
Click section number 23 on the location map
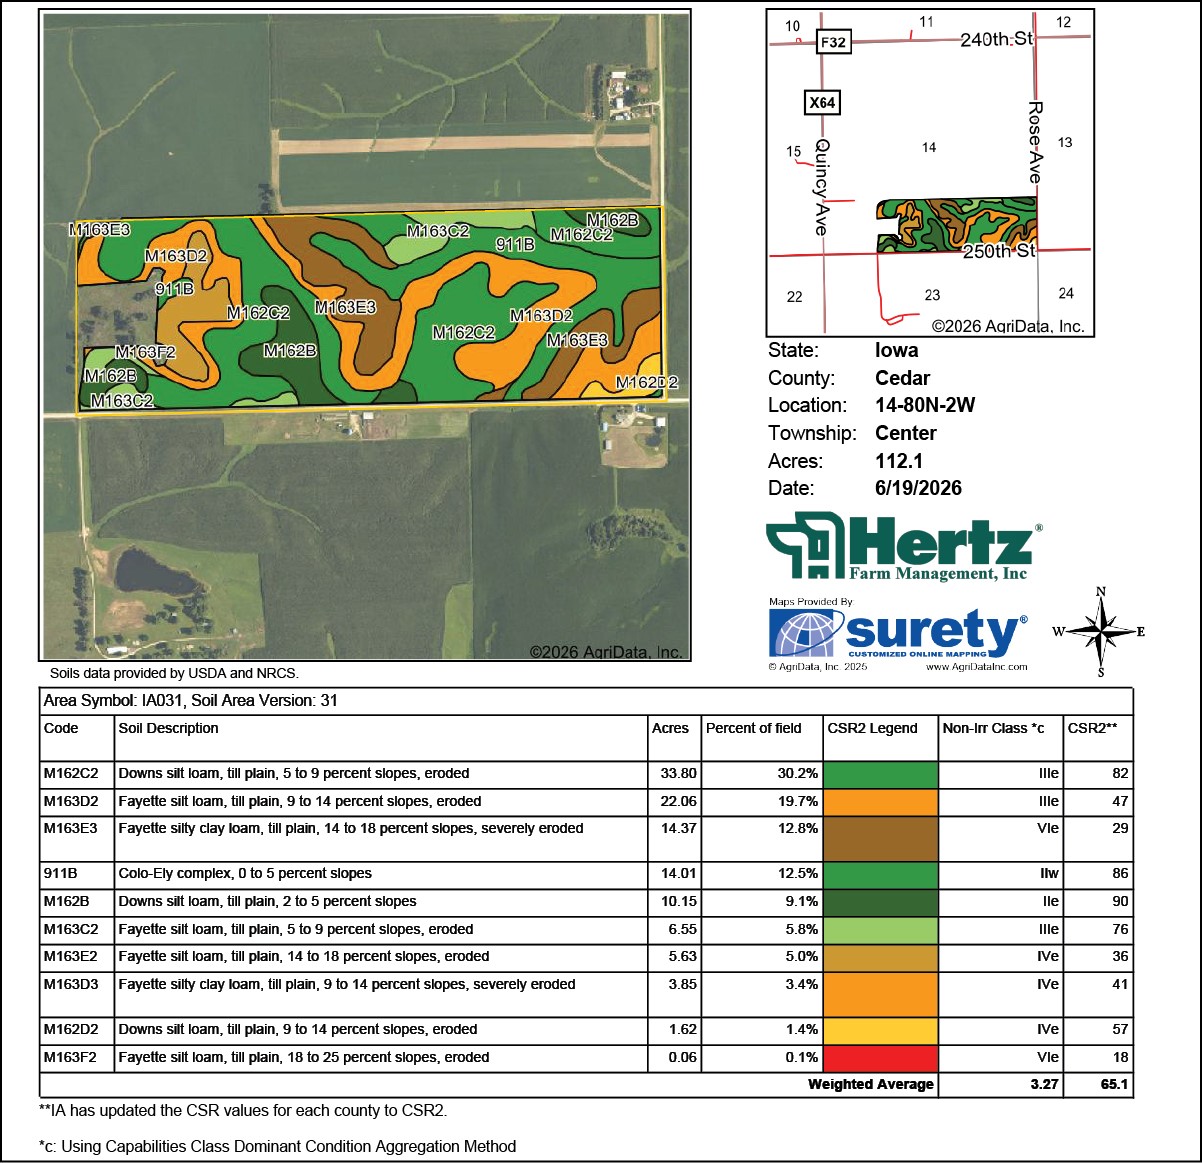coord(932,296)
